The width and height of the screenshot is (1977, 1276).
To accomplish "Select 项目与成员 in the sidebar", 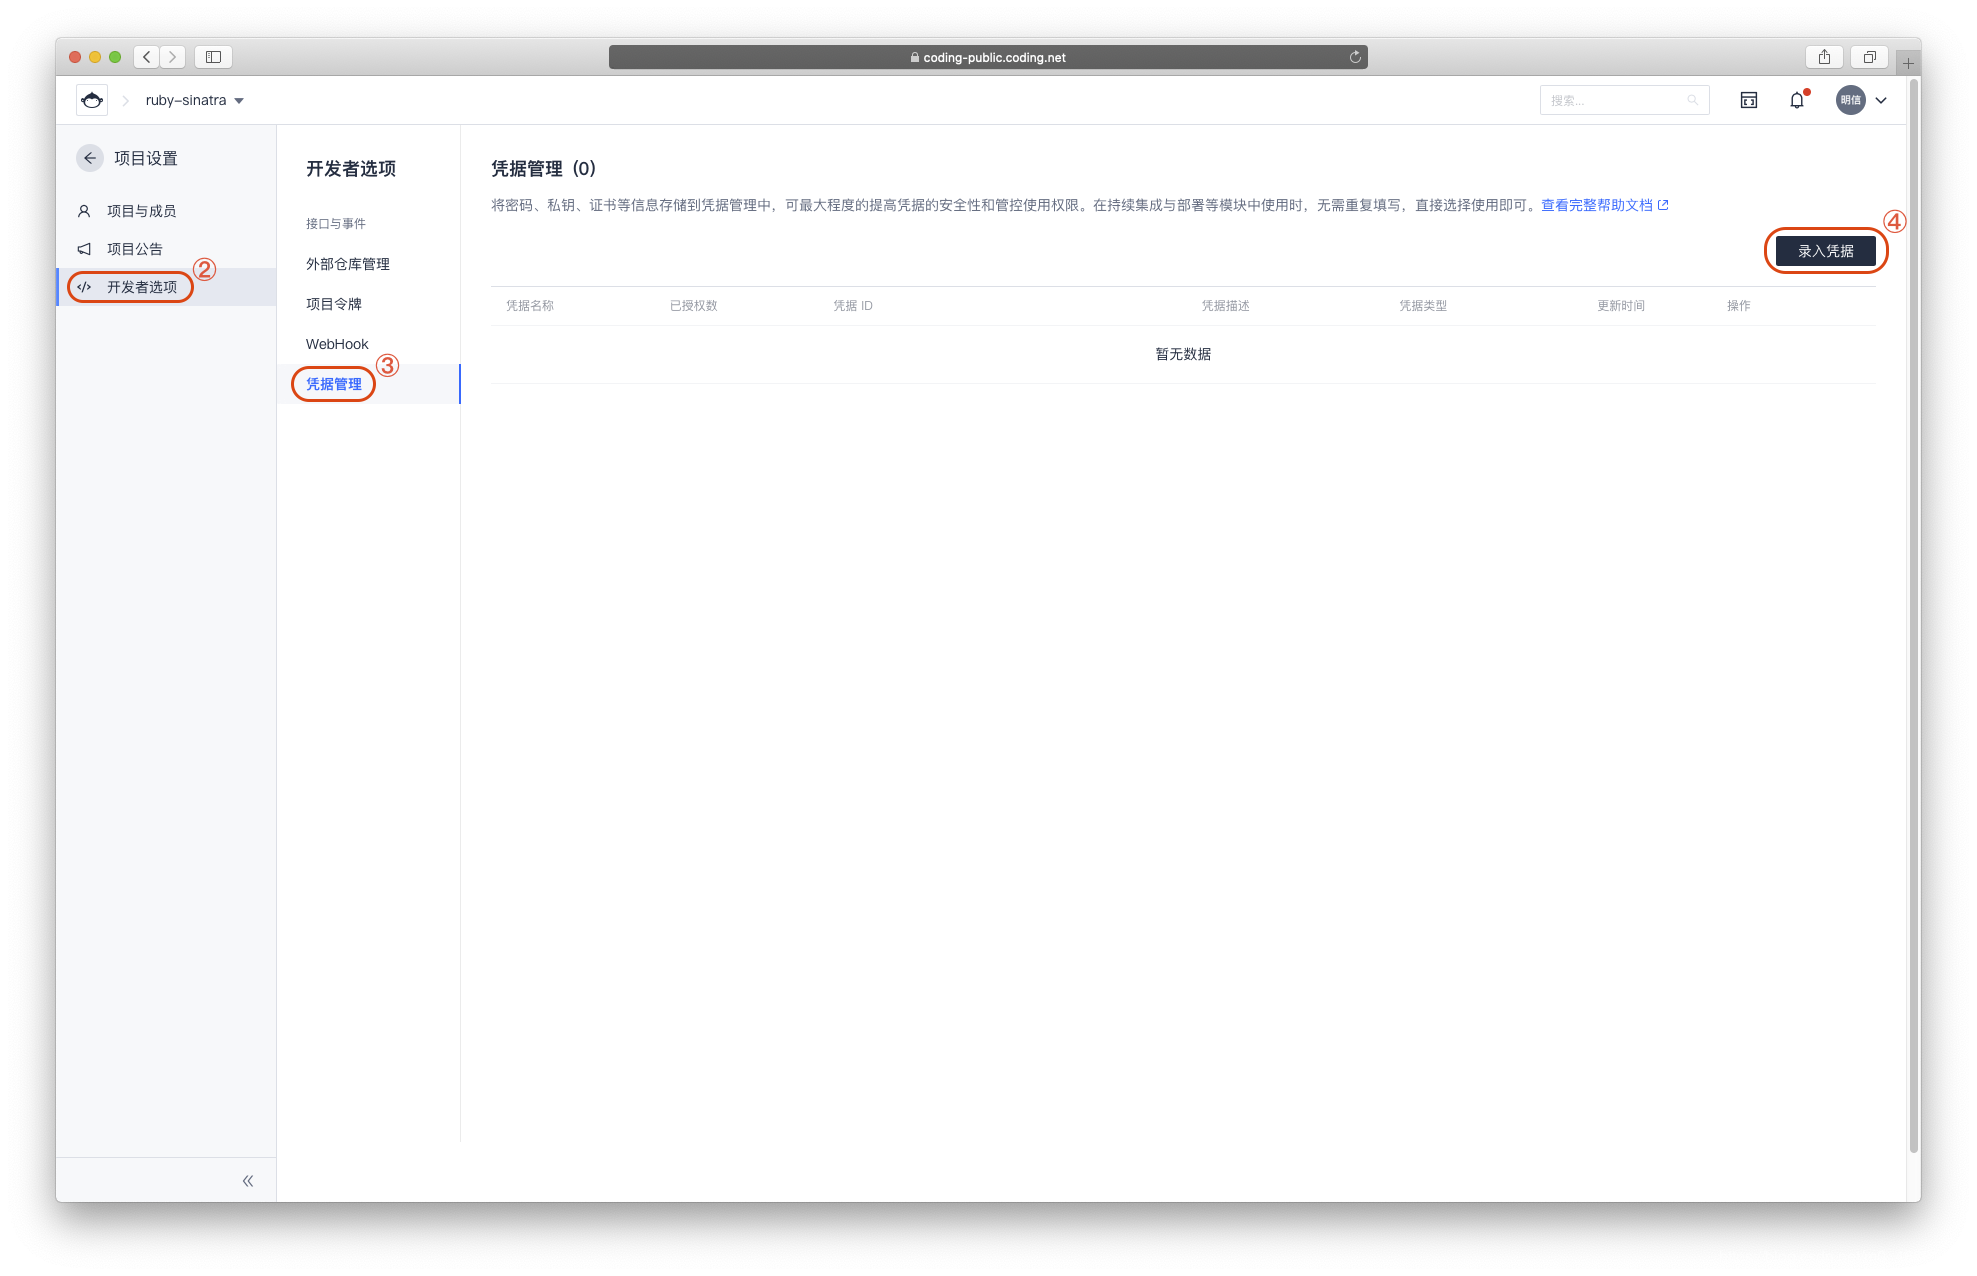I will coord(141,211).
